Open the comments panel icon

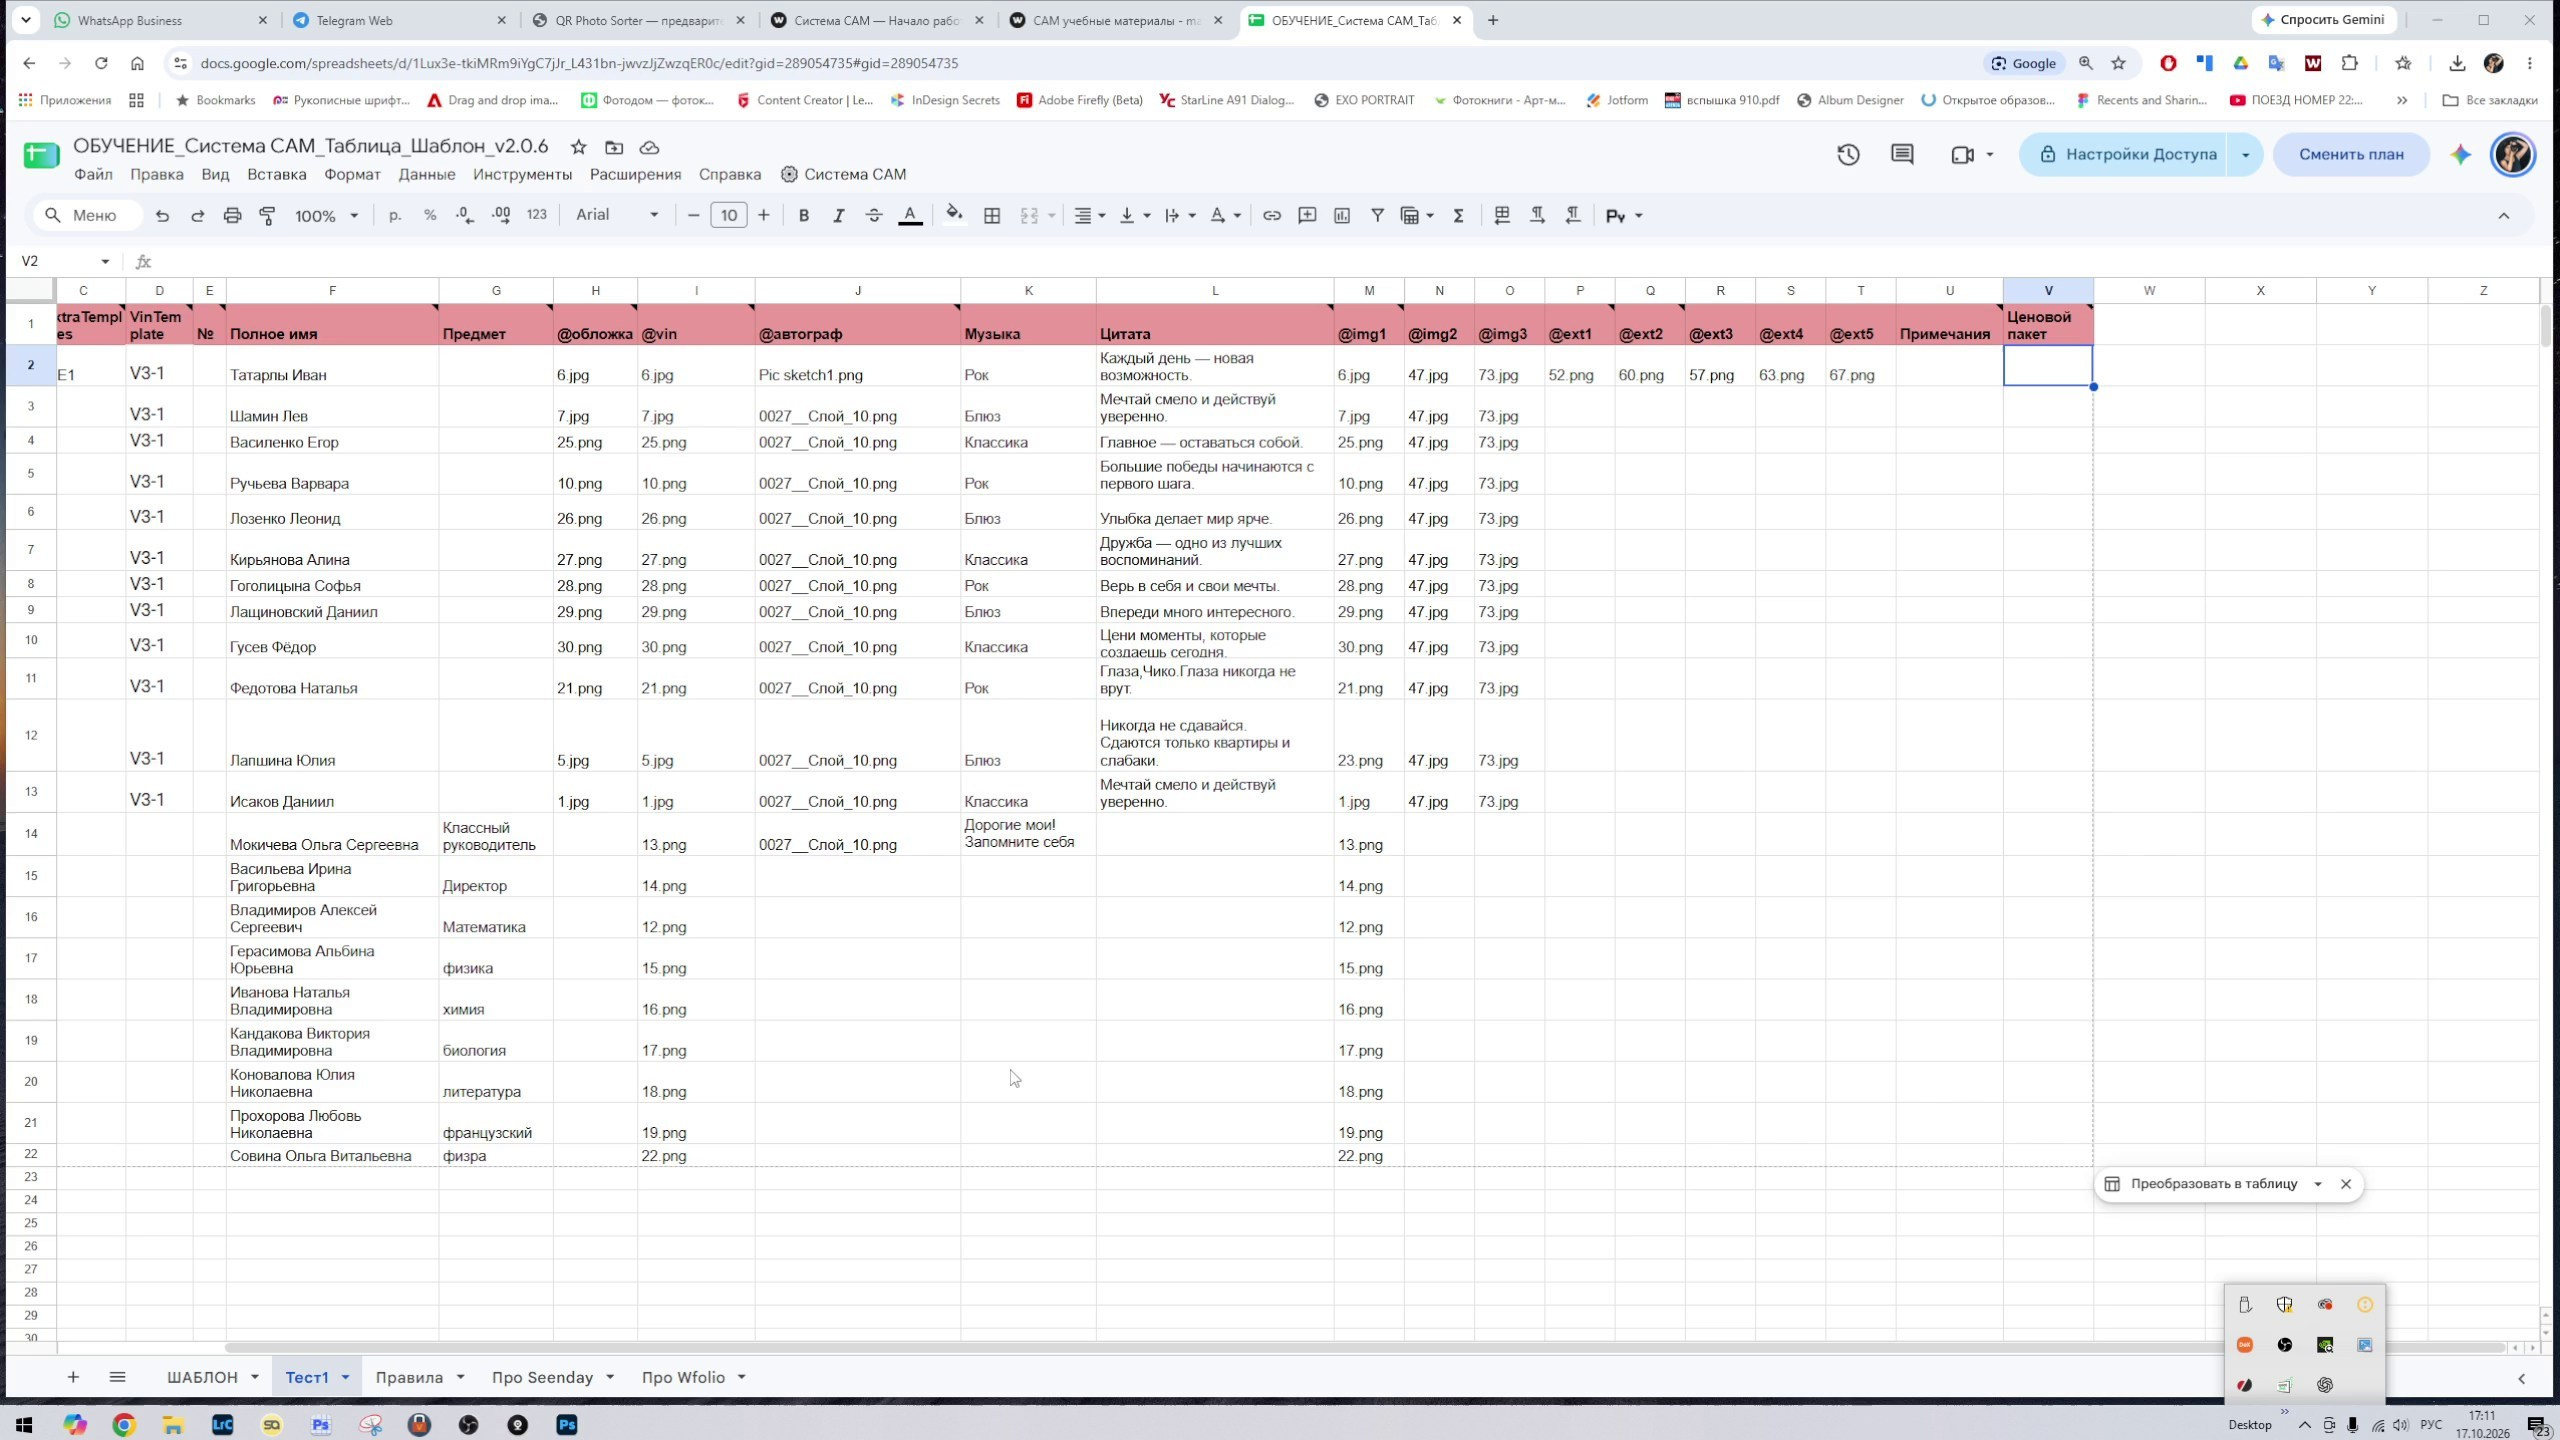pyautogui.click(x=1902, y=154)
